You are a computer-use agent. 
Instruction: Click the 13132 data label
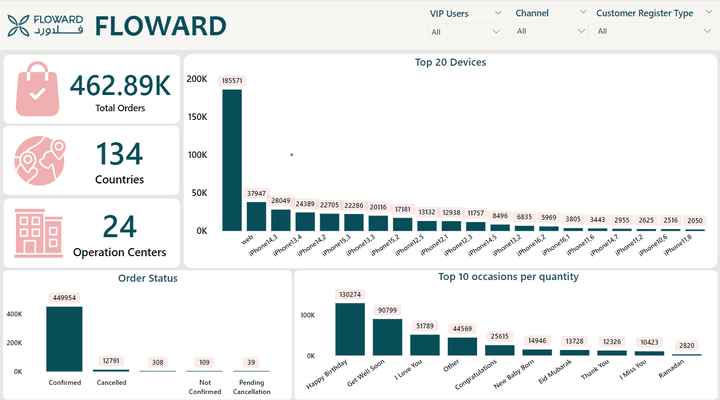(427, 212)
